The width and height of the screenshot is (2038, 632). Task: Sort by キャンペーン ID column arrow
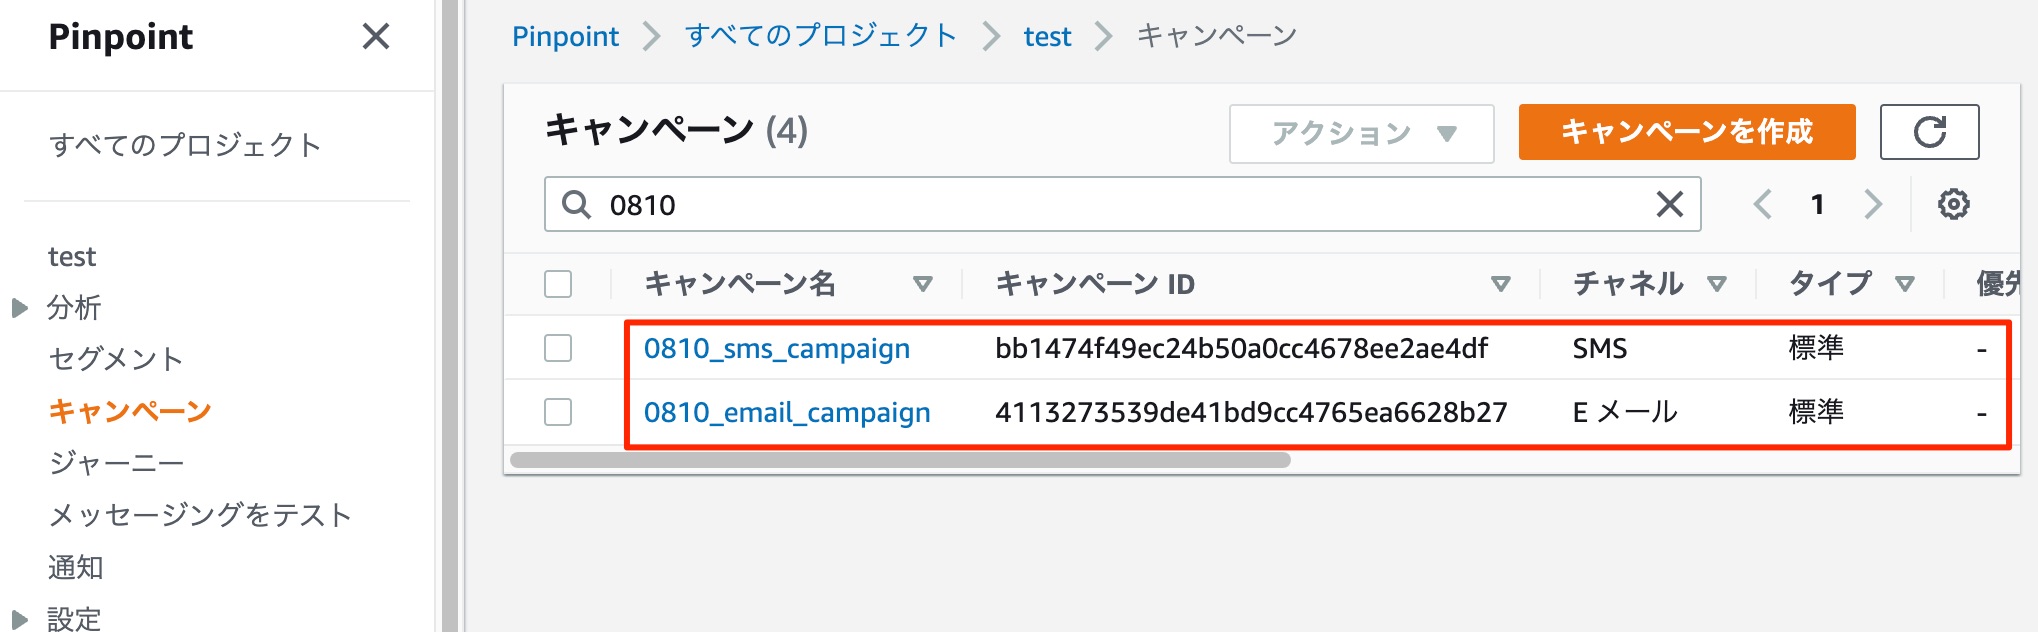(x=1500, y=284)
